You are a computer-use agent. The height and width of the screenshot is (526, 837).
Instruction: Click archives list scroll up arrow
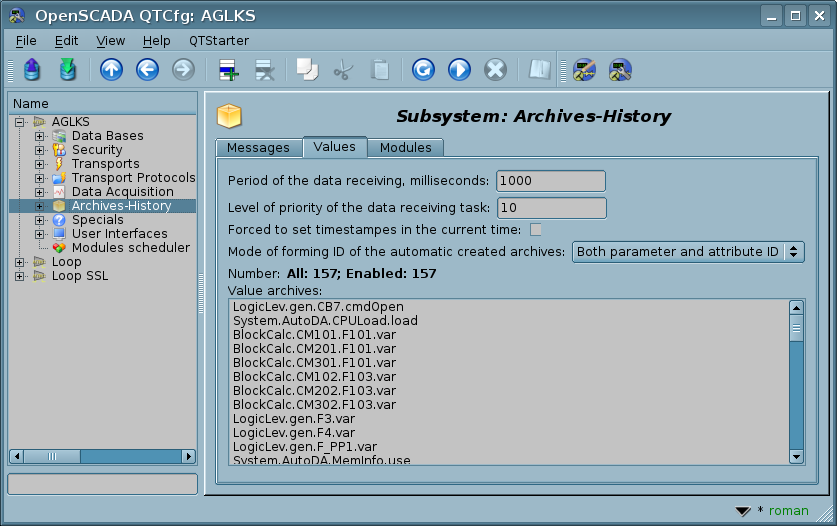tap(796, 308)
